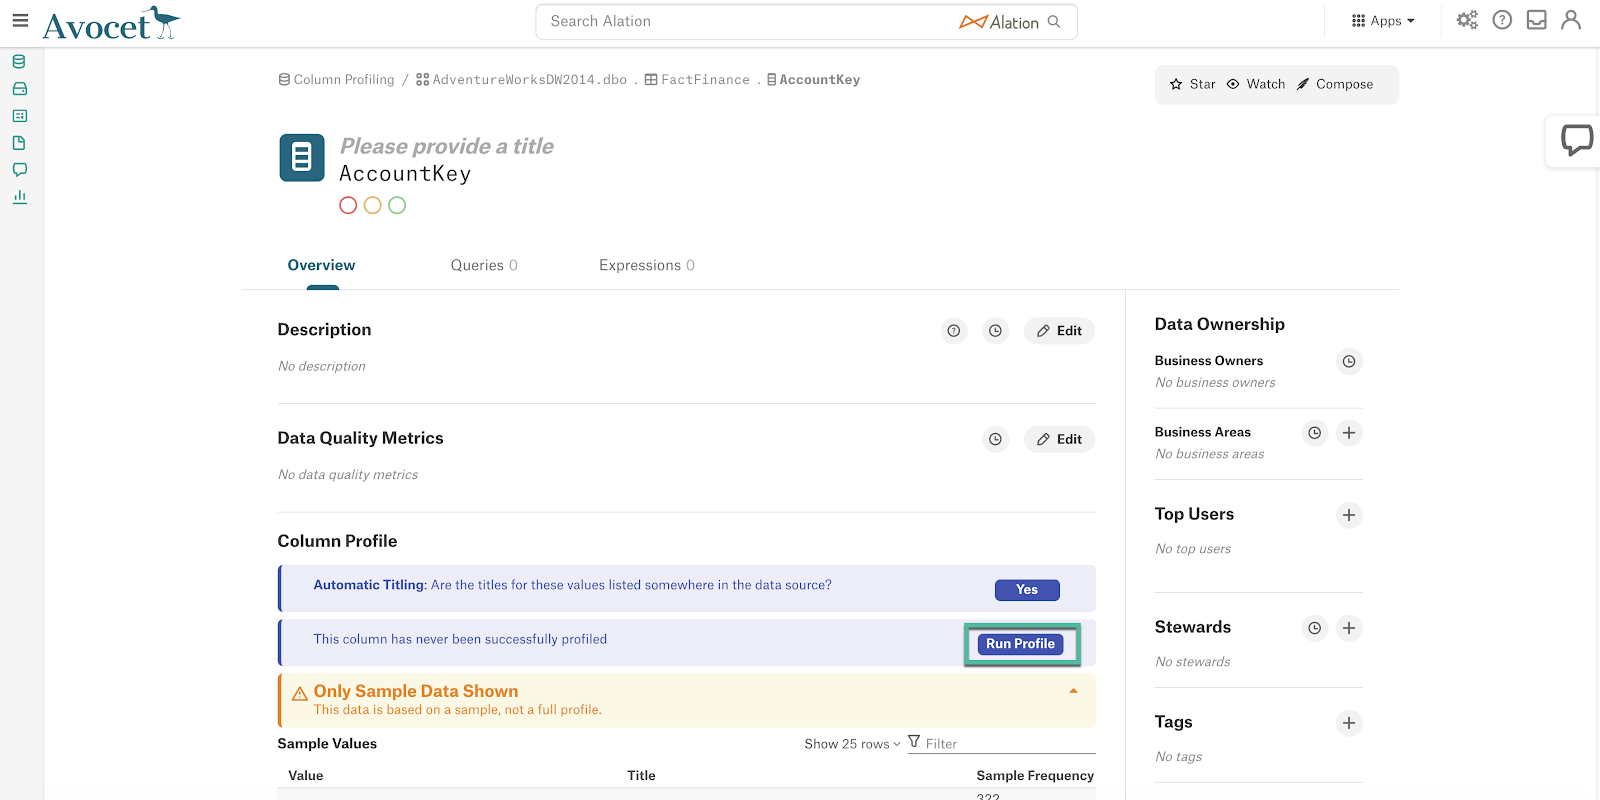Viewport: 1600px width, 800px height.
Task: Click the Run Profile button
Action: 1020,644
